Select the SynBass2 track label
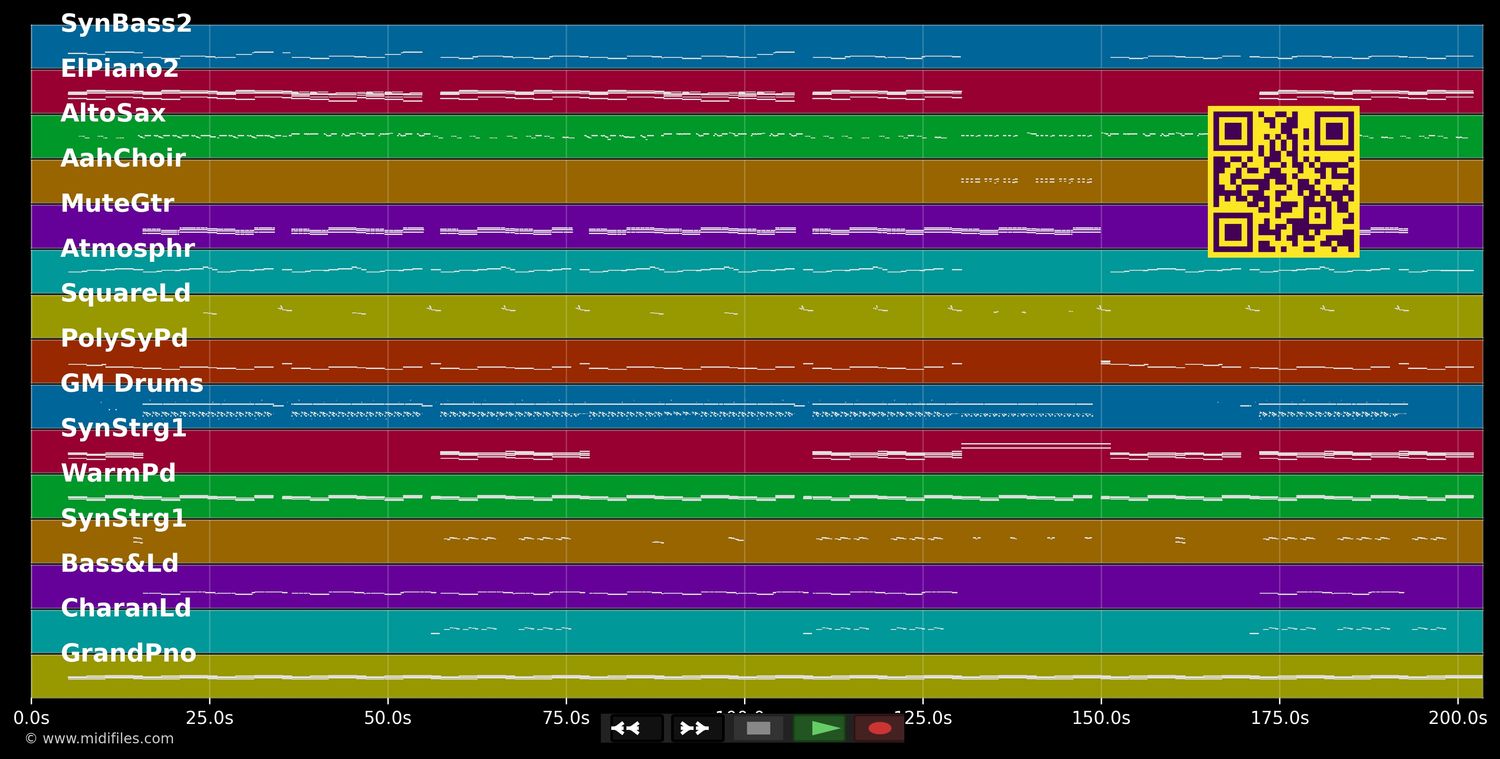The image size is (1500, 759). (126, 24)
